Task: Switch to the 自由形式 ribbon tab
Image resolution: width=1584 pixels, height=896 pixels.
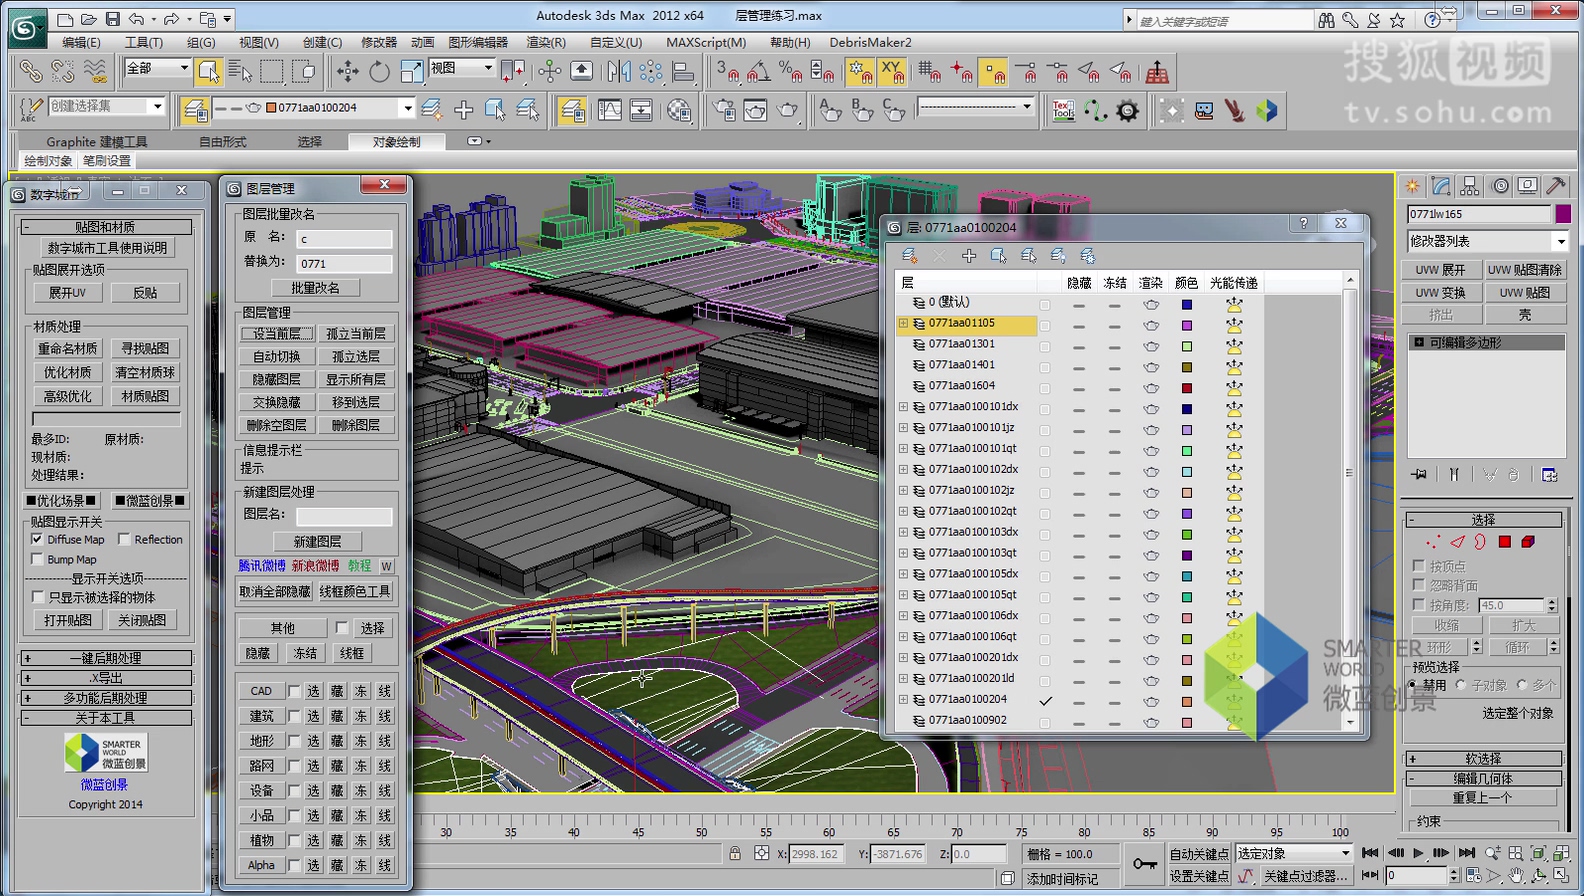Action: [223, 142]
